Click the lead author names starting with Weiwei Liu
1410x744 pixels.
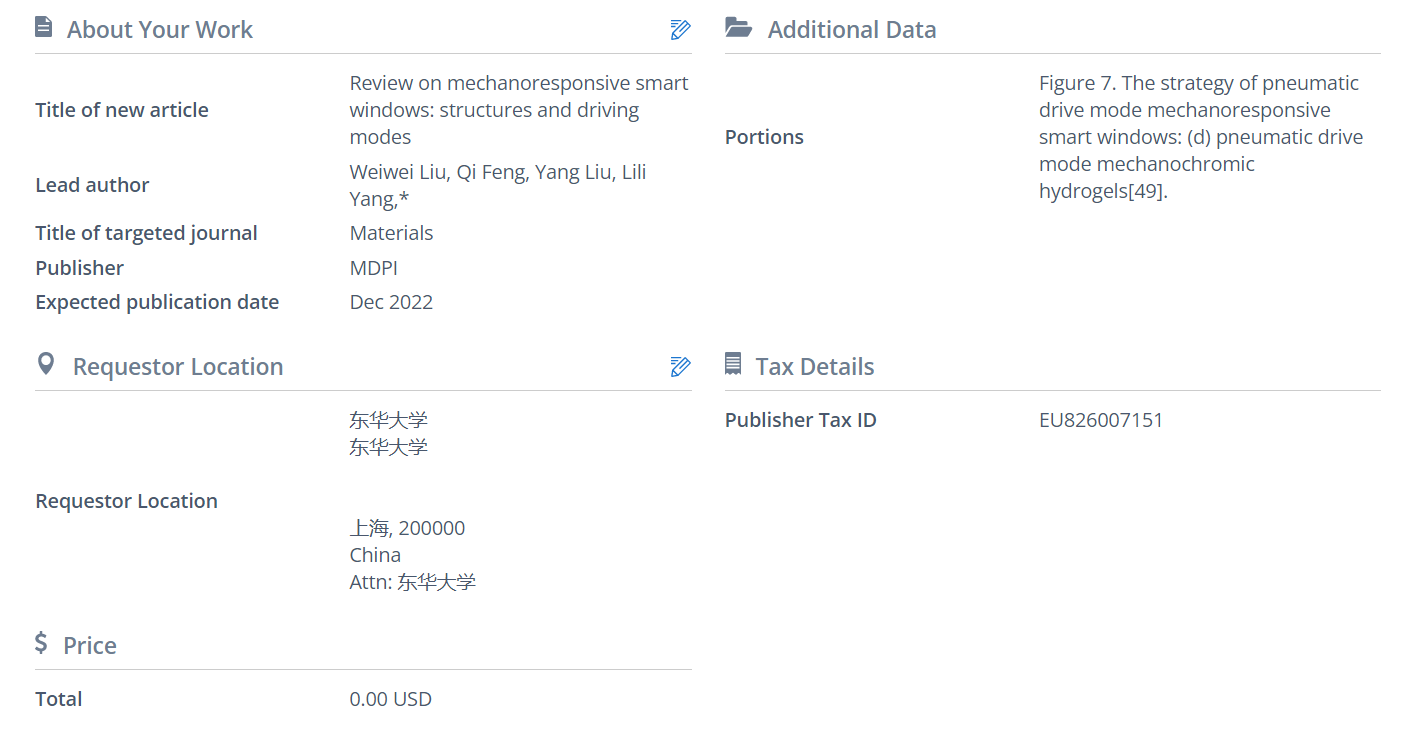click(x=497, y=186)
